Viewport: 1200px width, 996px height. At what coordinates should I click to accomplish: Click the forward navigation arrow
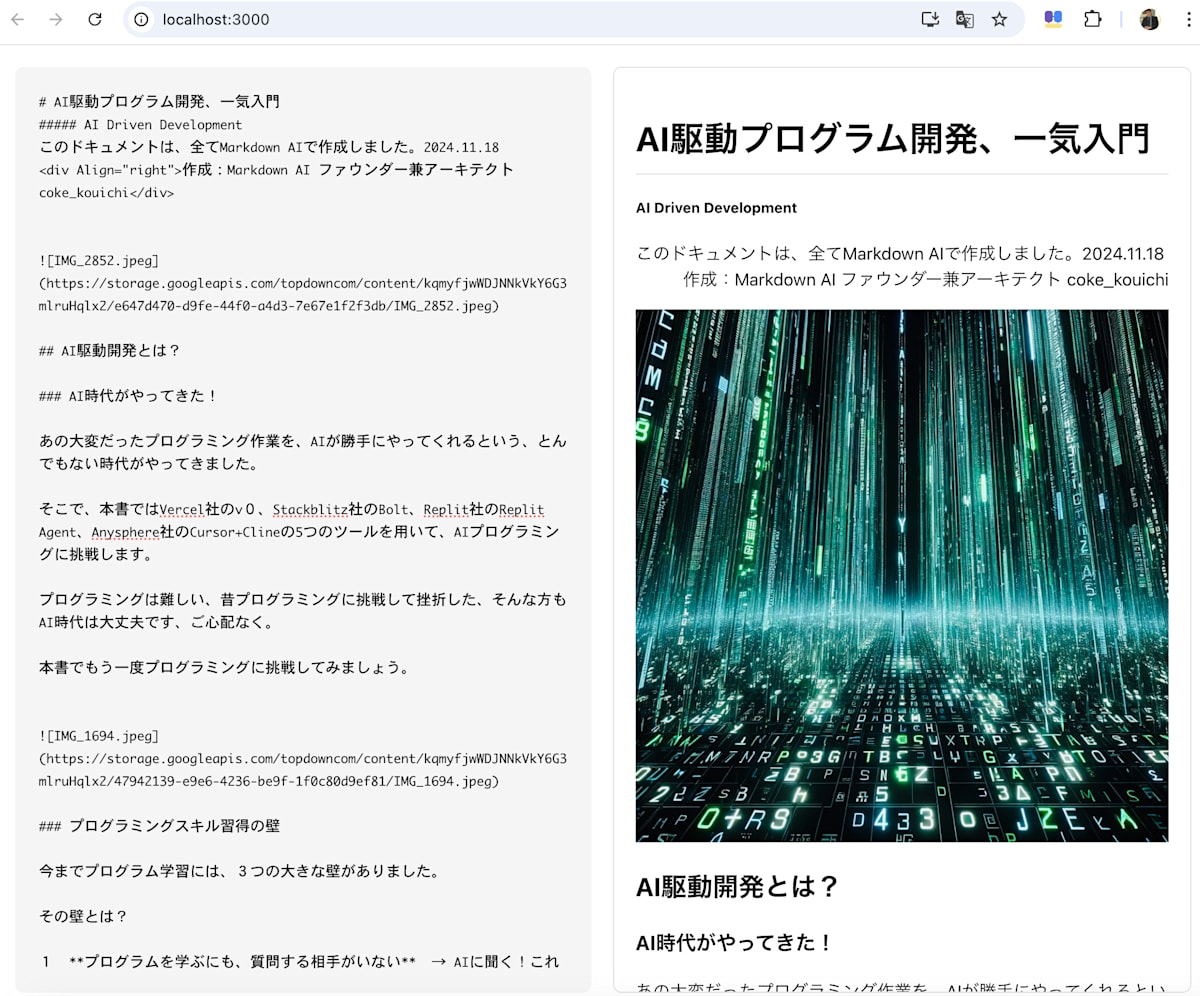(55, 19)
